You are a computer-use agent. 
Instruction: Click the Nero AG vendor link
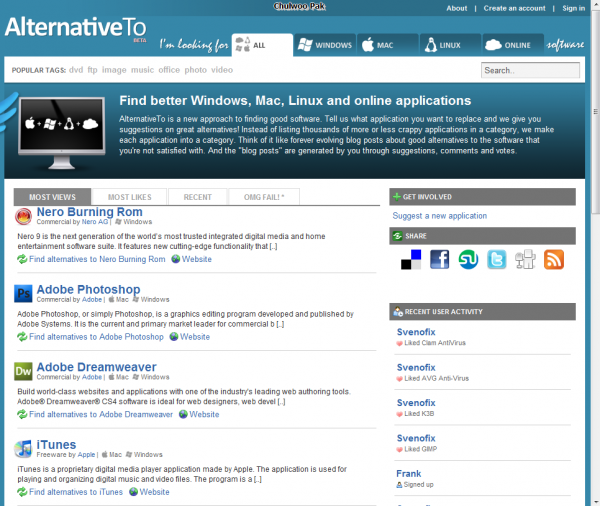pyautogui.click(x=95, y=222)
